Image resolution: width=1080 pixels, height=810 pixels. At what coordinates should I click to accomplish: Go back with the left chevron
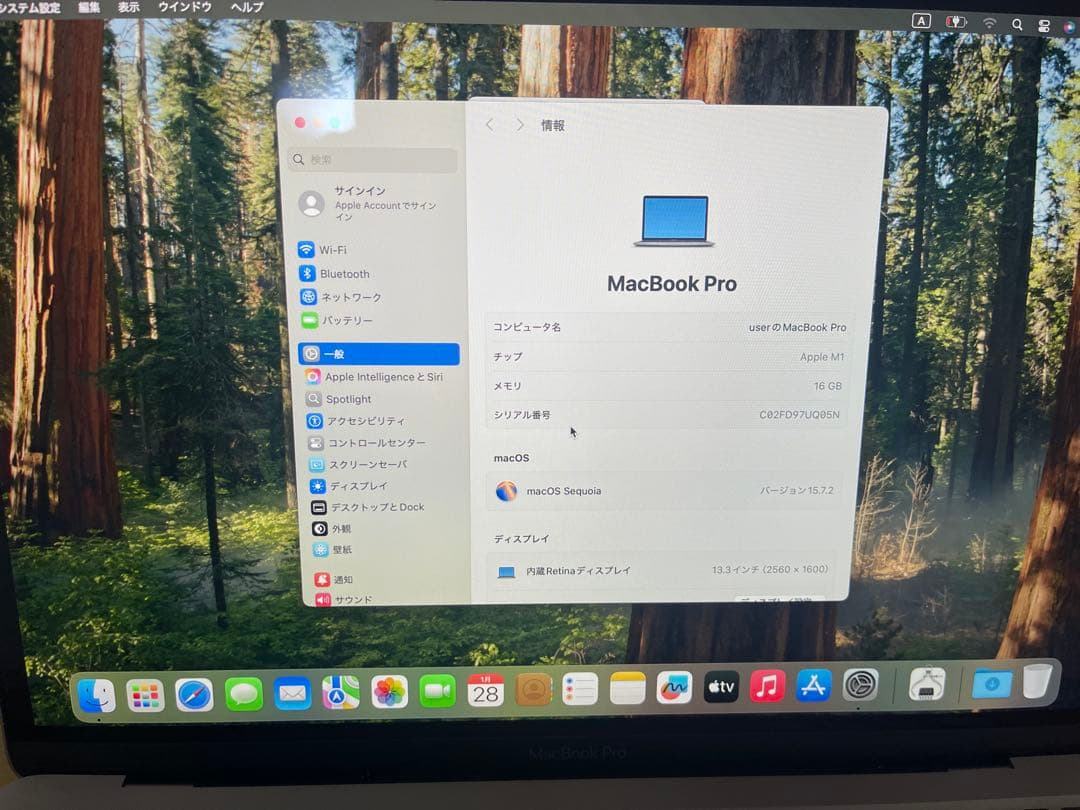pyautogui.click(x=490, y=125)
